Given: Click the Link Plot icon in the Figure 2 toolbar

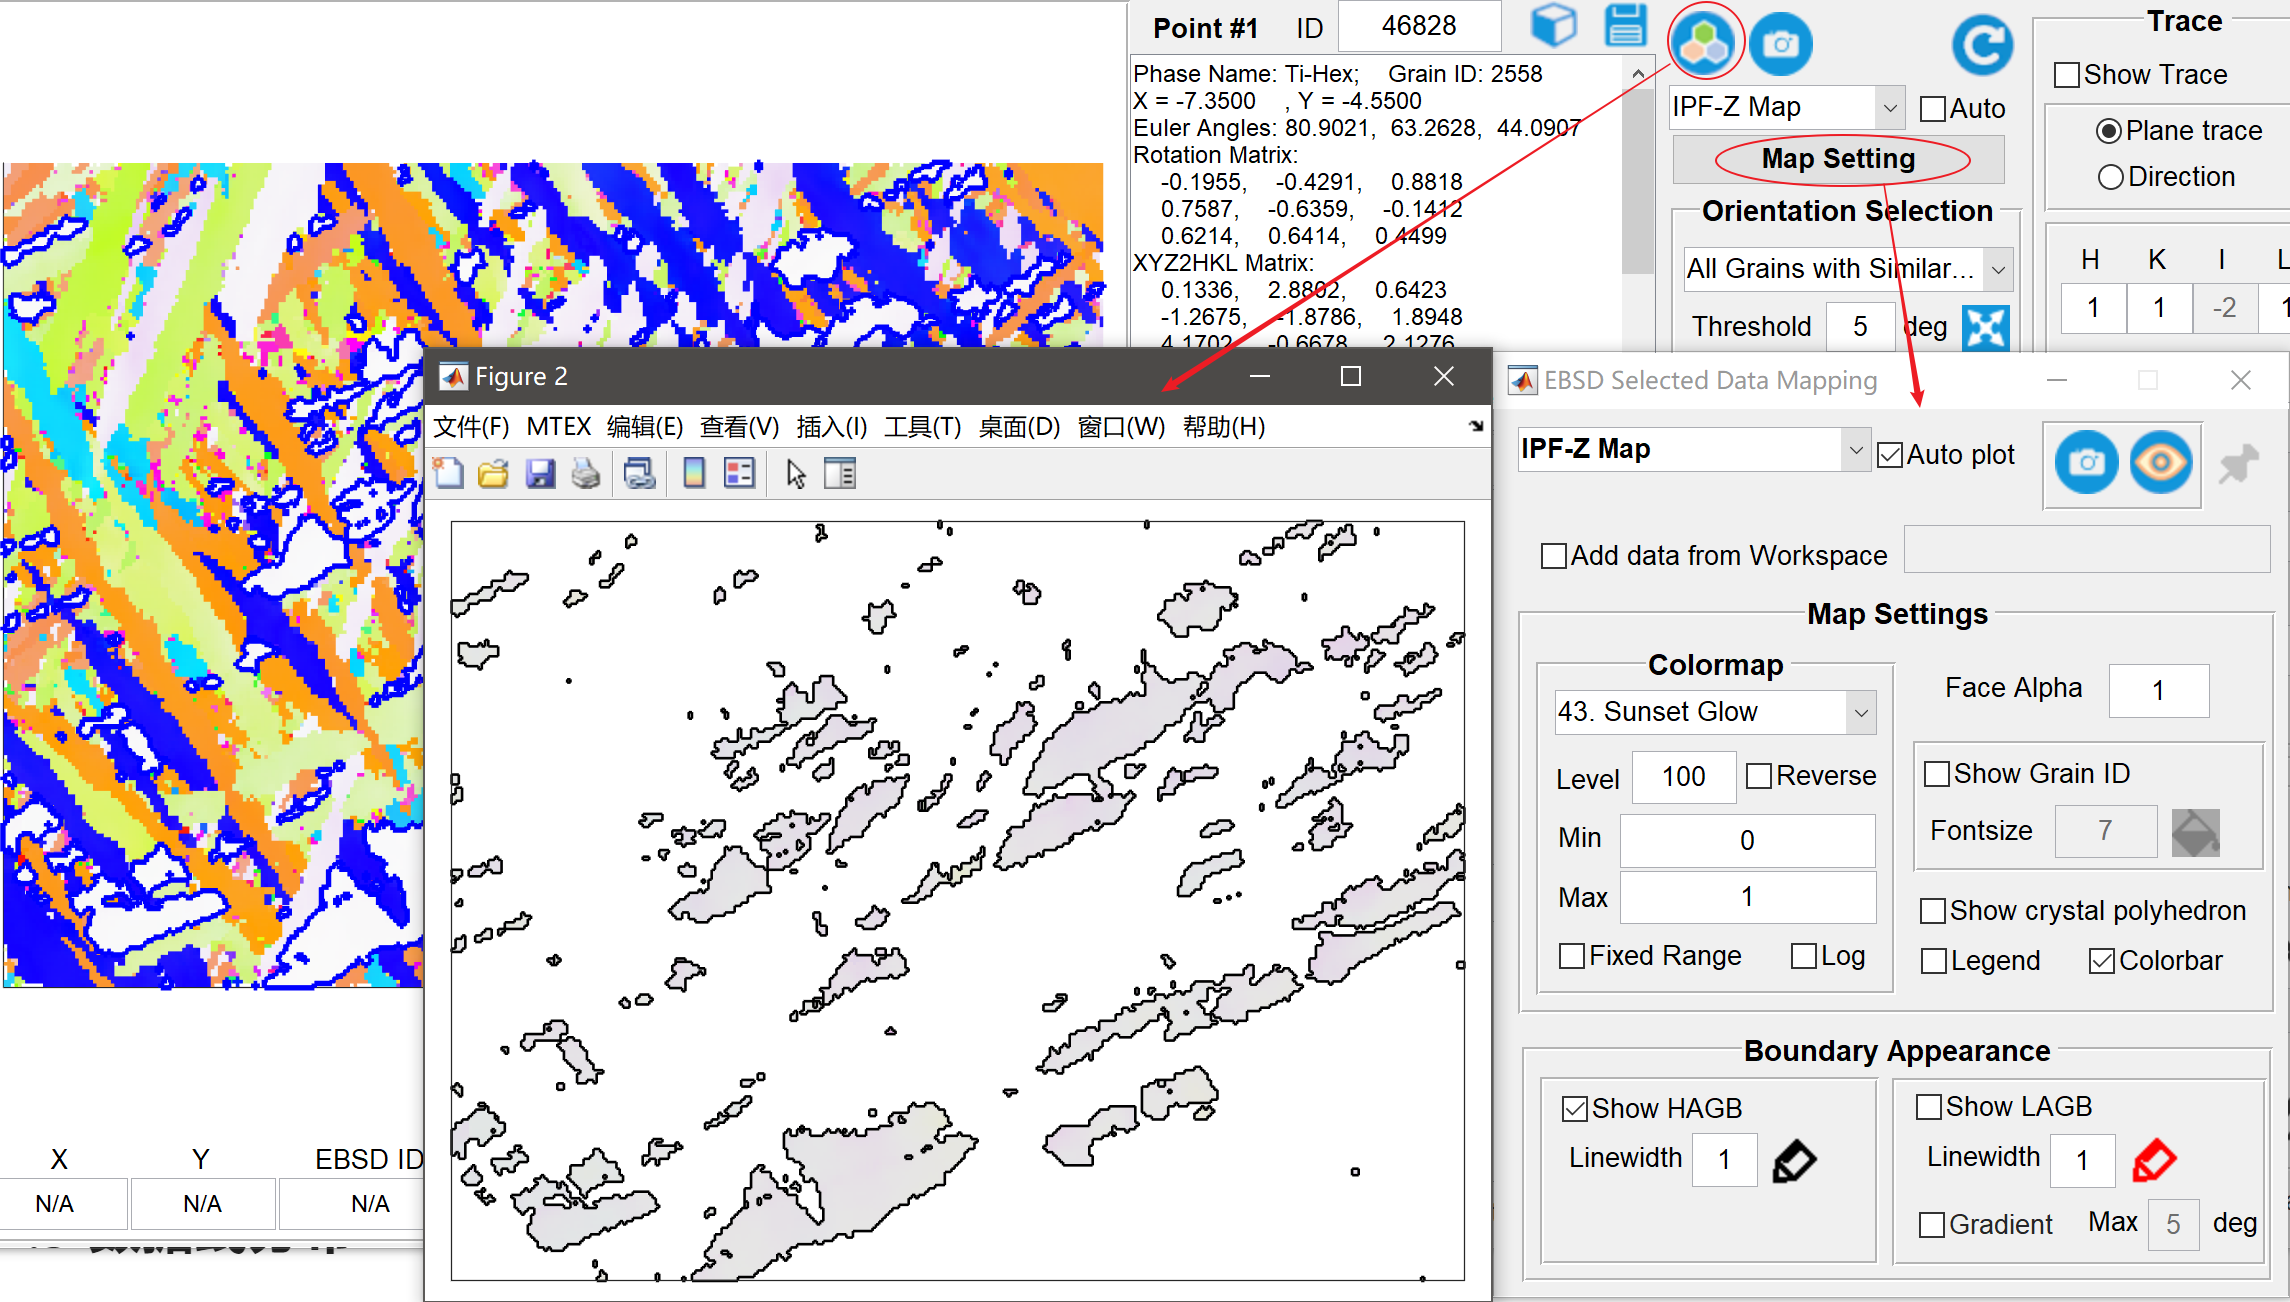Looking at the screenshot, I should pyautogui.click(x=639, y=473).
